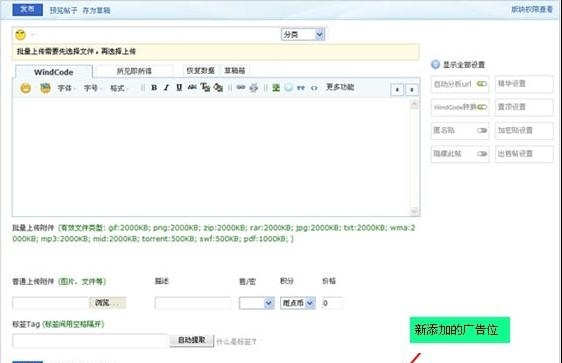Enable the 隐藏此帖 hide post switch
The height and width of the screenshot is (363, 562).
pyautogui.click(x=482, y=154)
